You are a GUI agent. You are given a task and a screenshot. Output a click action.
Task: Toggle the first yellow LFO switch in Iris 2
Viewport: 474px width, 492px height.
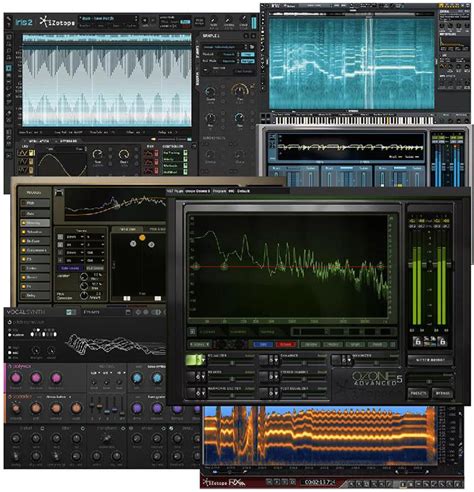coord(31,153)
